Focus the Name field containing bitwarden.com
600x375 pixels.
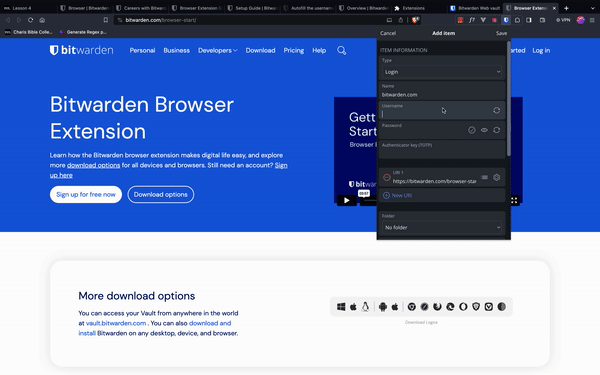(442, 91)
